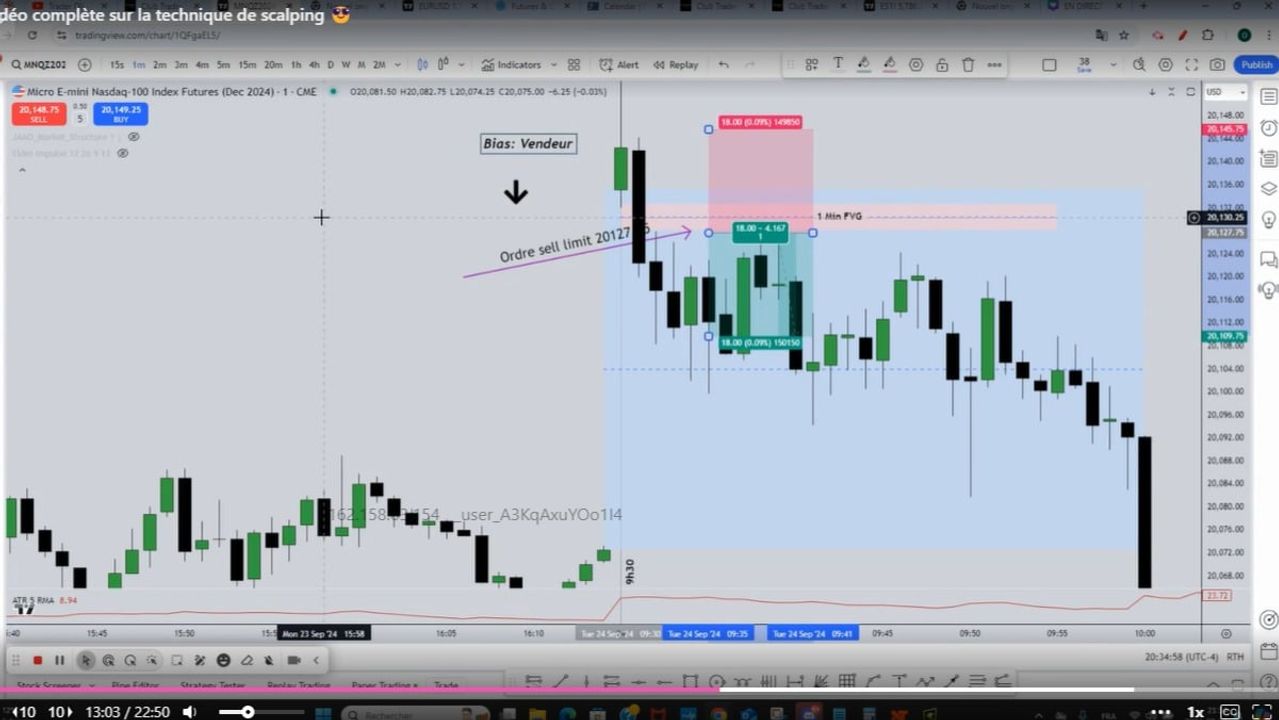Viewport: 1279px width, 720px height.
Task: Create a price Alert
Action: 619,65
